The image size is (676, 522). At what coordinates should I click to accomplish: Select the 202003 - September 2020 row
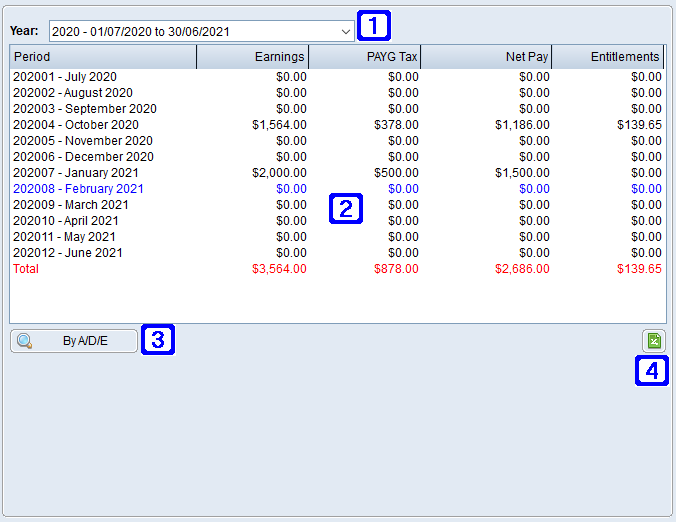338,109
